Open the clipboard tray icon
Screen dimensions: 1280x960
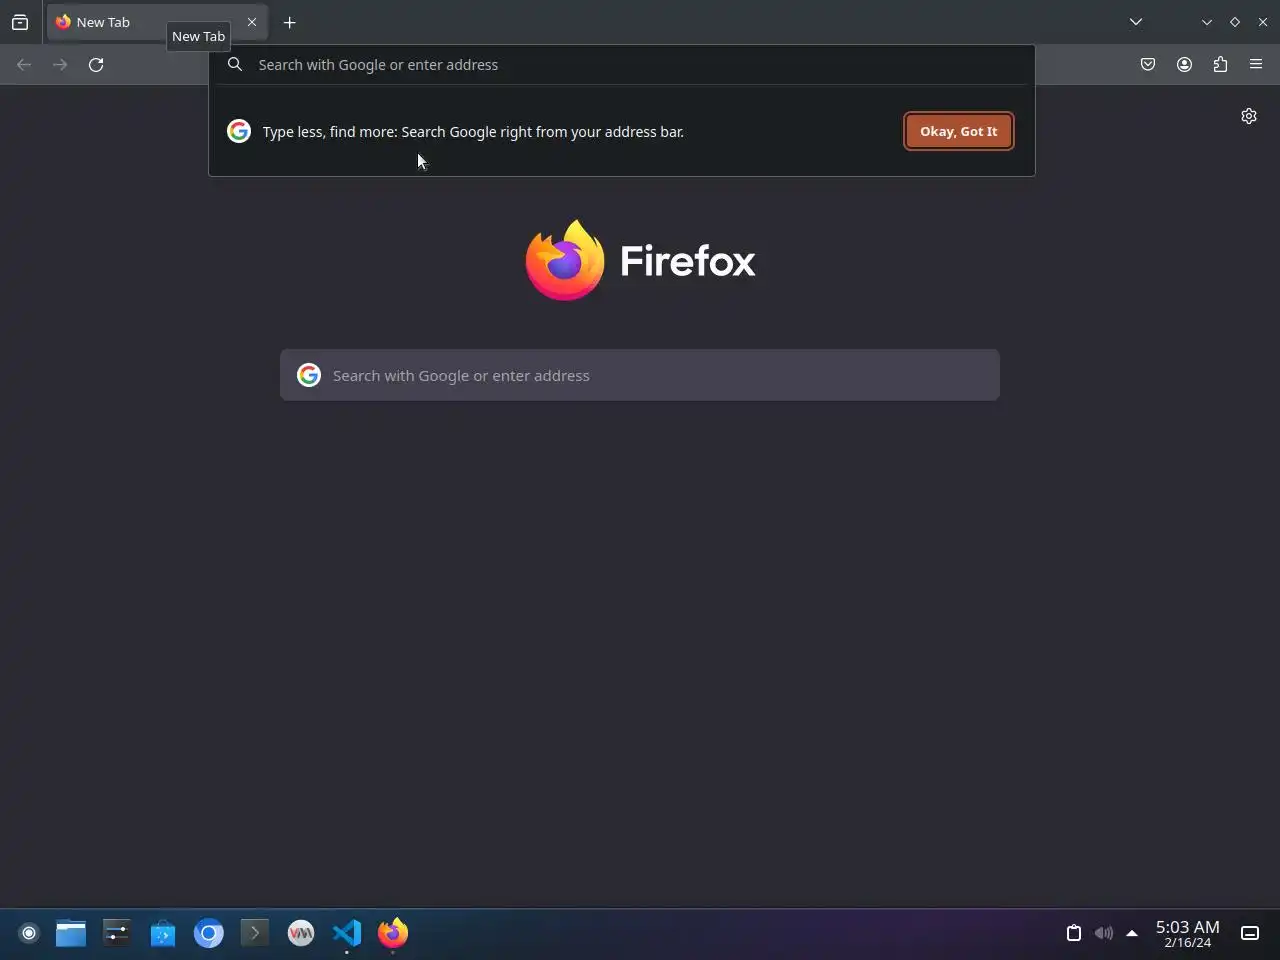click(1074, 933)
